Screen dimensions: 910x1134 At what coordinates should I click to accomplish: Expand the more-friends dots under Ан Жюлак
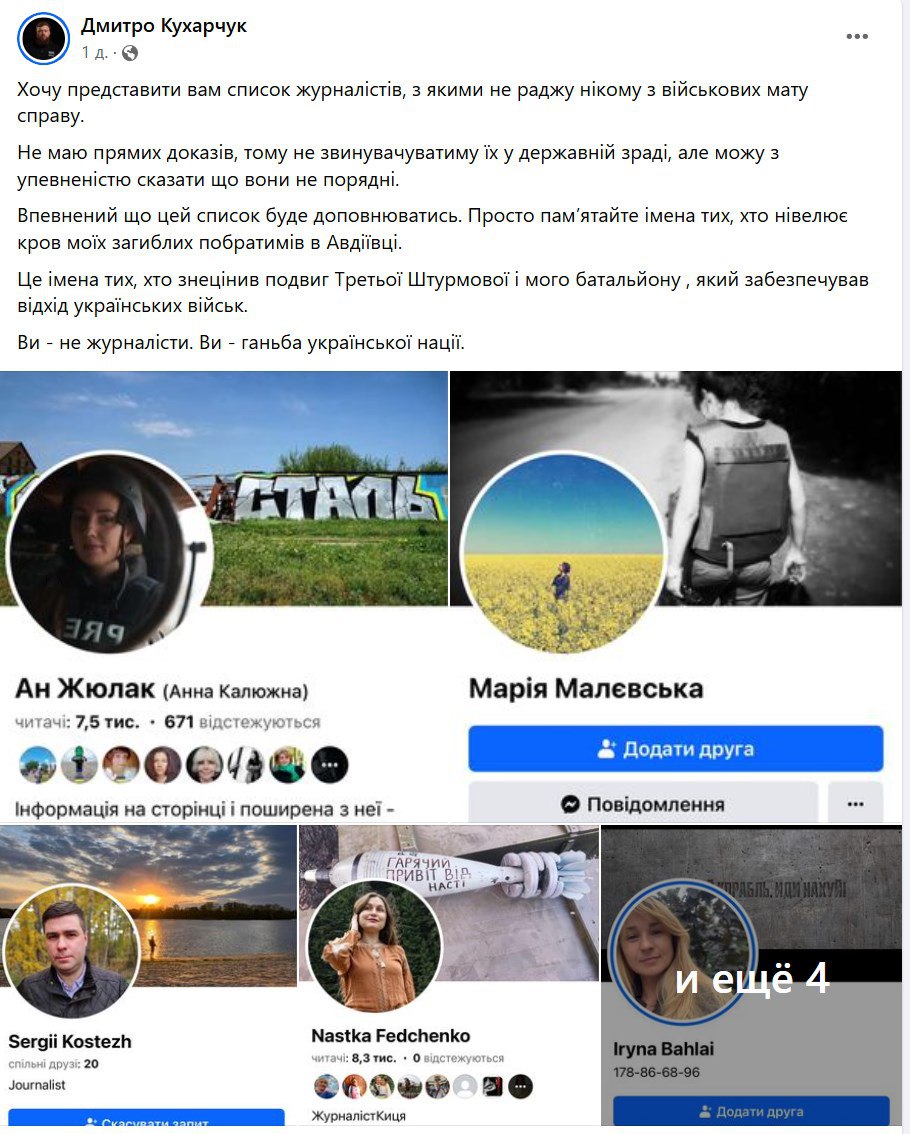point(330,765)
